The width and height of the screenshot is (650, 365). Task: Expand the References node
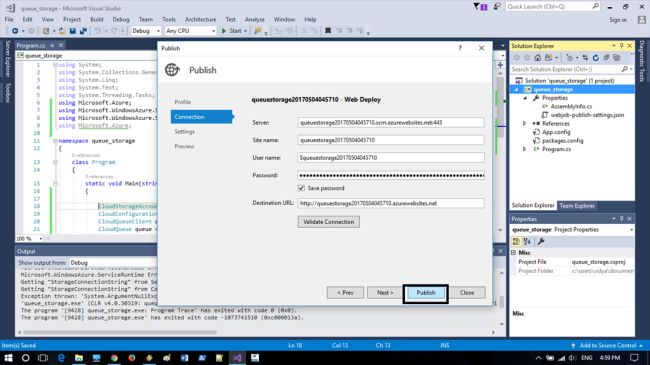[x=524, y=124]
